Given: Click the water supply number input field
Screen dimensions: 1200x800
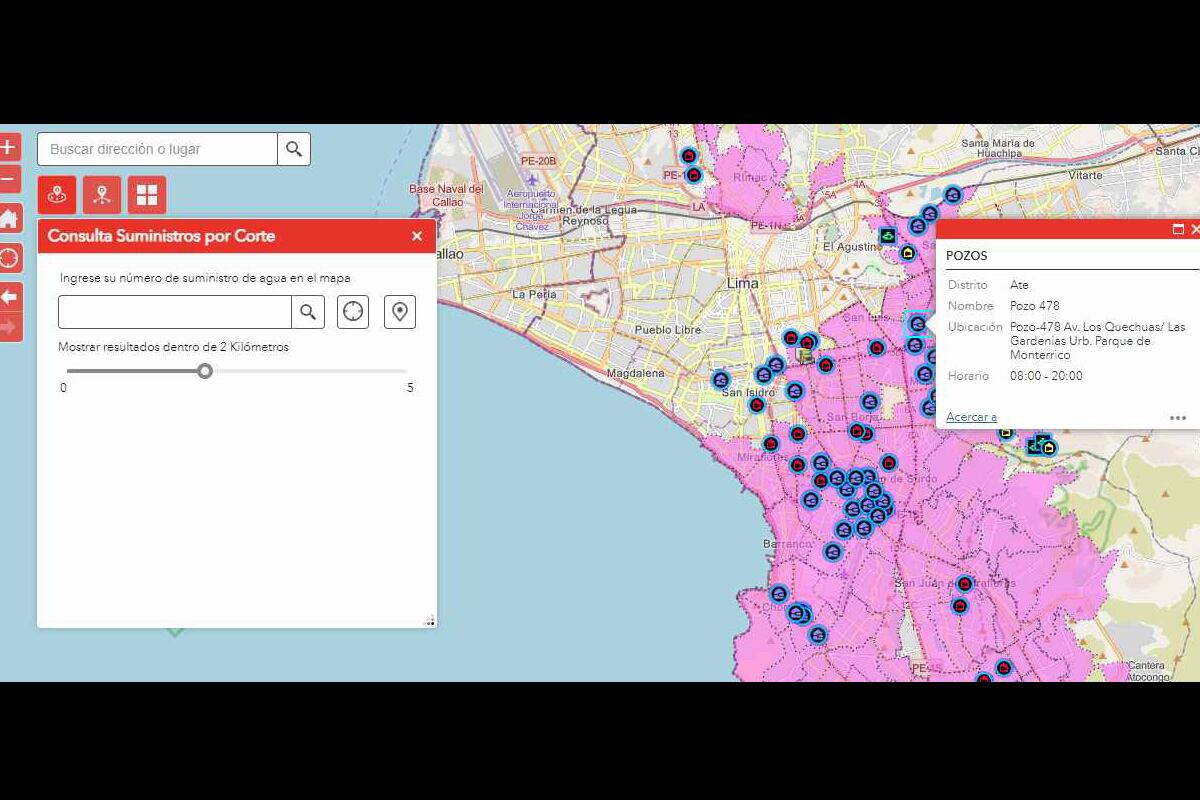Looking at the screenshot, I should click(175, 312).
